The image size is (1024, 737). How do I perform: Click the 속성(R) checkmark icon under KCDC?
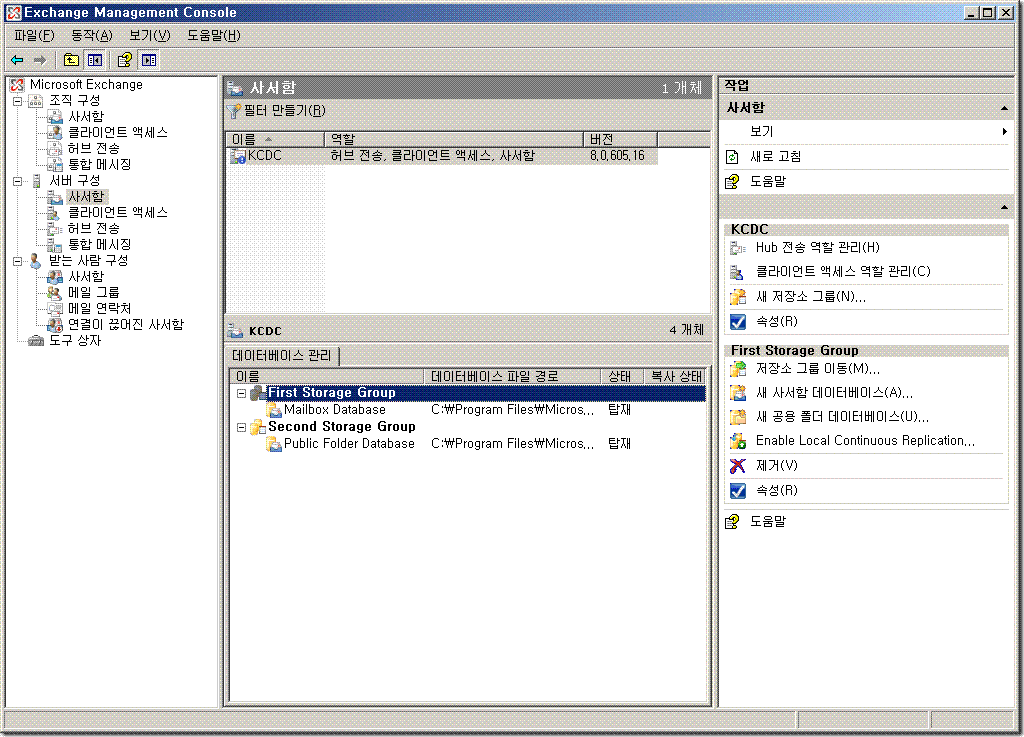[738, 322]
